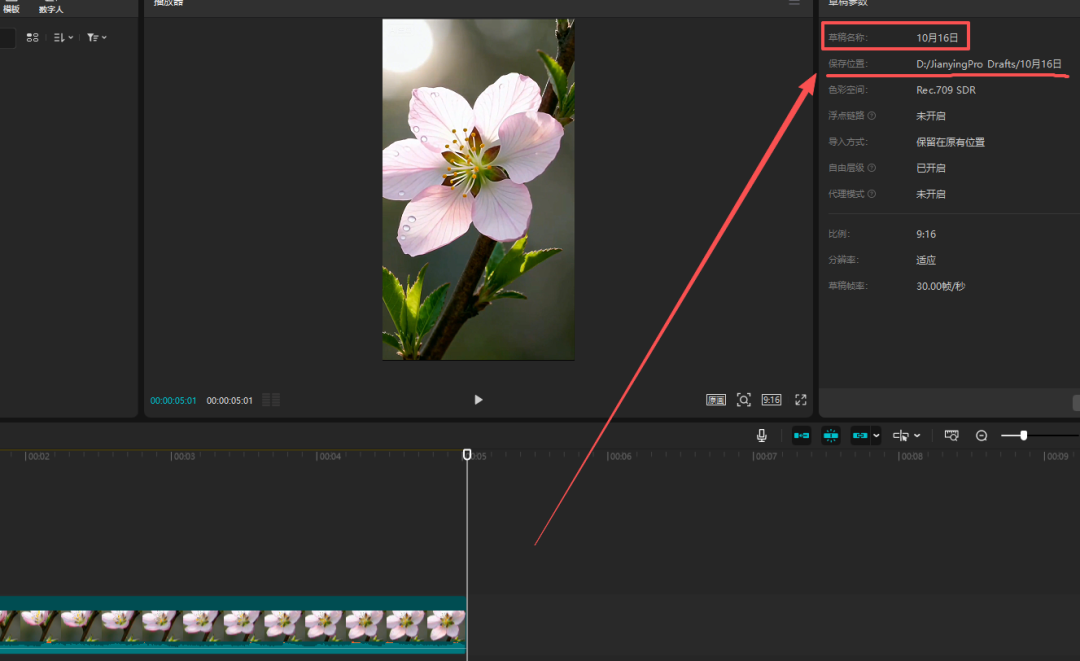
Task: Open the media sort order dropdown
Action: pos(63,37)
